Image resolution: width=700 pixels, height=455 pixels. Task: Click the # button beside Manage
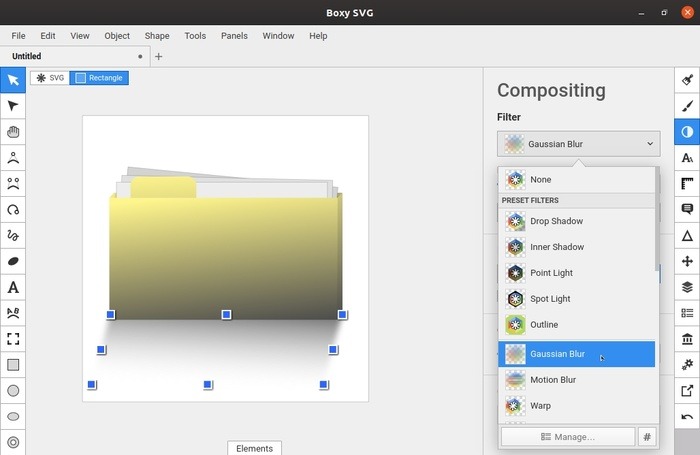[647, 437]
